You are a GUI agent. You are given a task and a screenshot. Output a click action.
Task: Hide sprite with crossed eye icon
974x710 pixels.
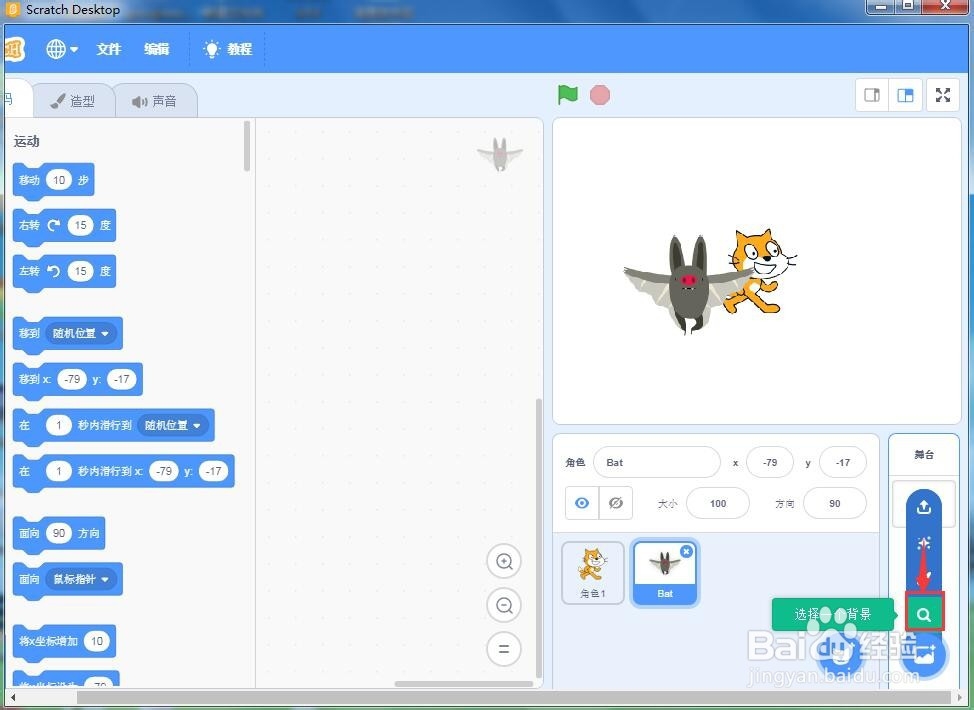616,503
